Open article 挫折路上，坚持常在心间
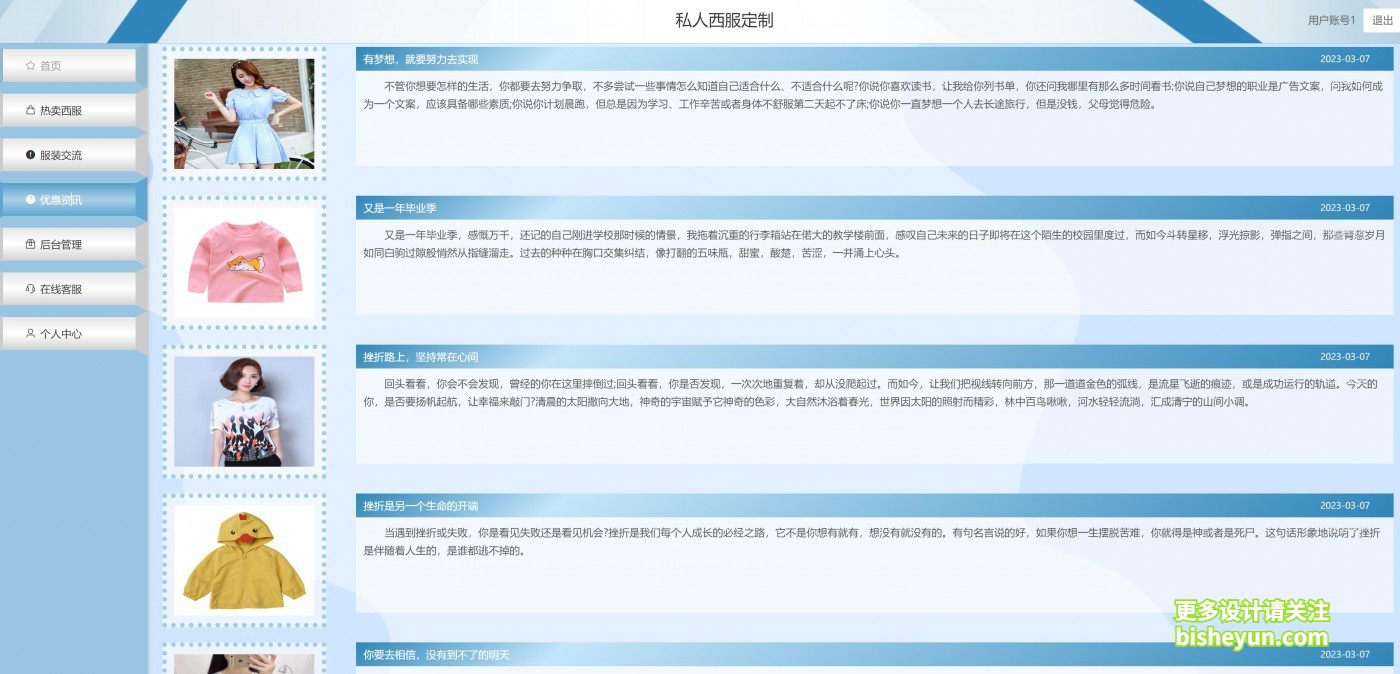The height and width of the screenshot is (674, 1400). (x=421, y=357)
